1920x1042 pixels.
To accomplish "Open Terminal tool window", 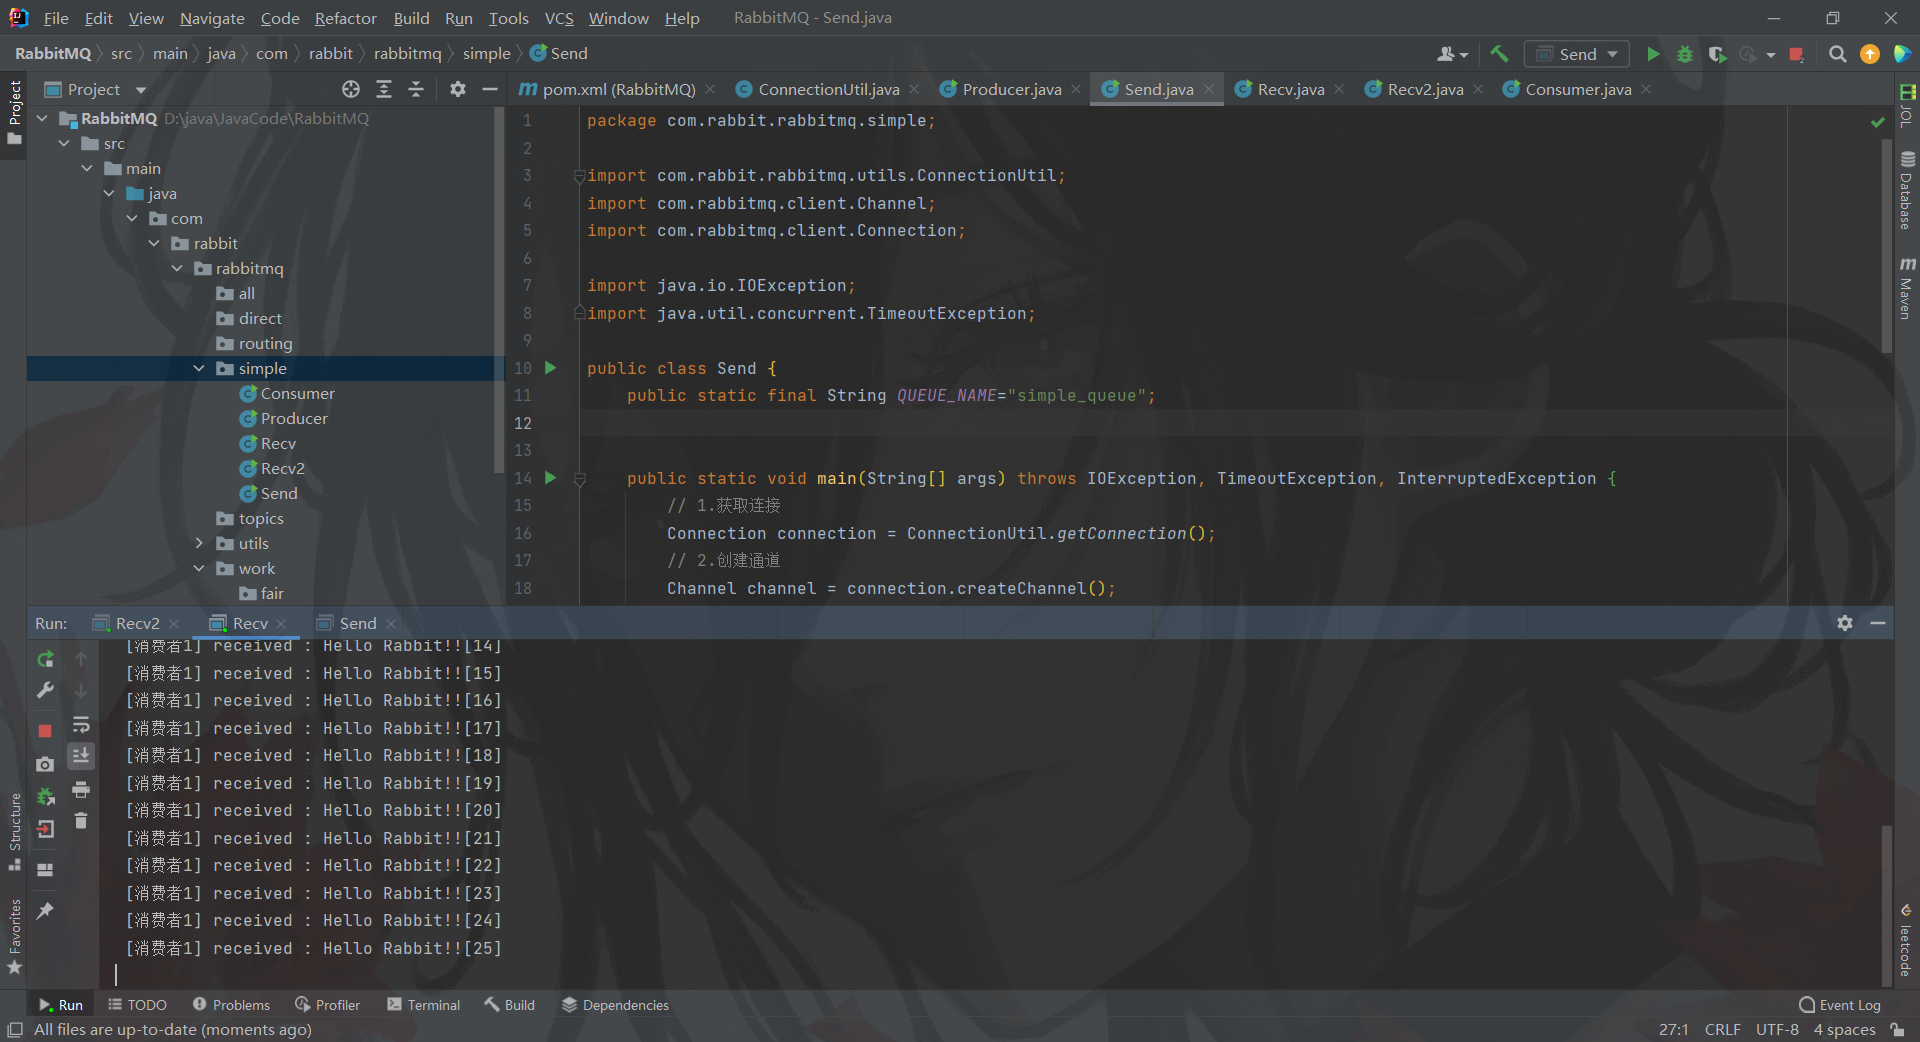I will pyautogui.click(x=423, y=1005).
